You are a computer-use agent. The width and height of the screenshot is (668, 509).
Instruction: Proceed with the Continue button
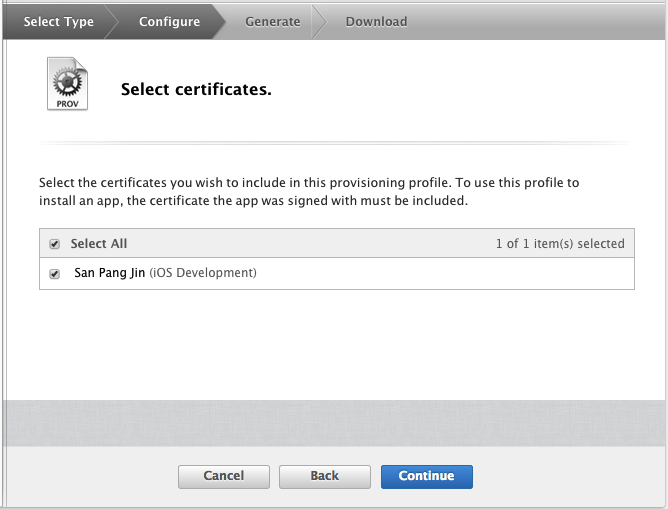(x=426, y=476)
